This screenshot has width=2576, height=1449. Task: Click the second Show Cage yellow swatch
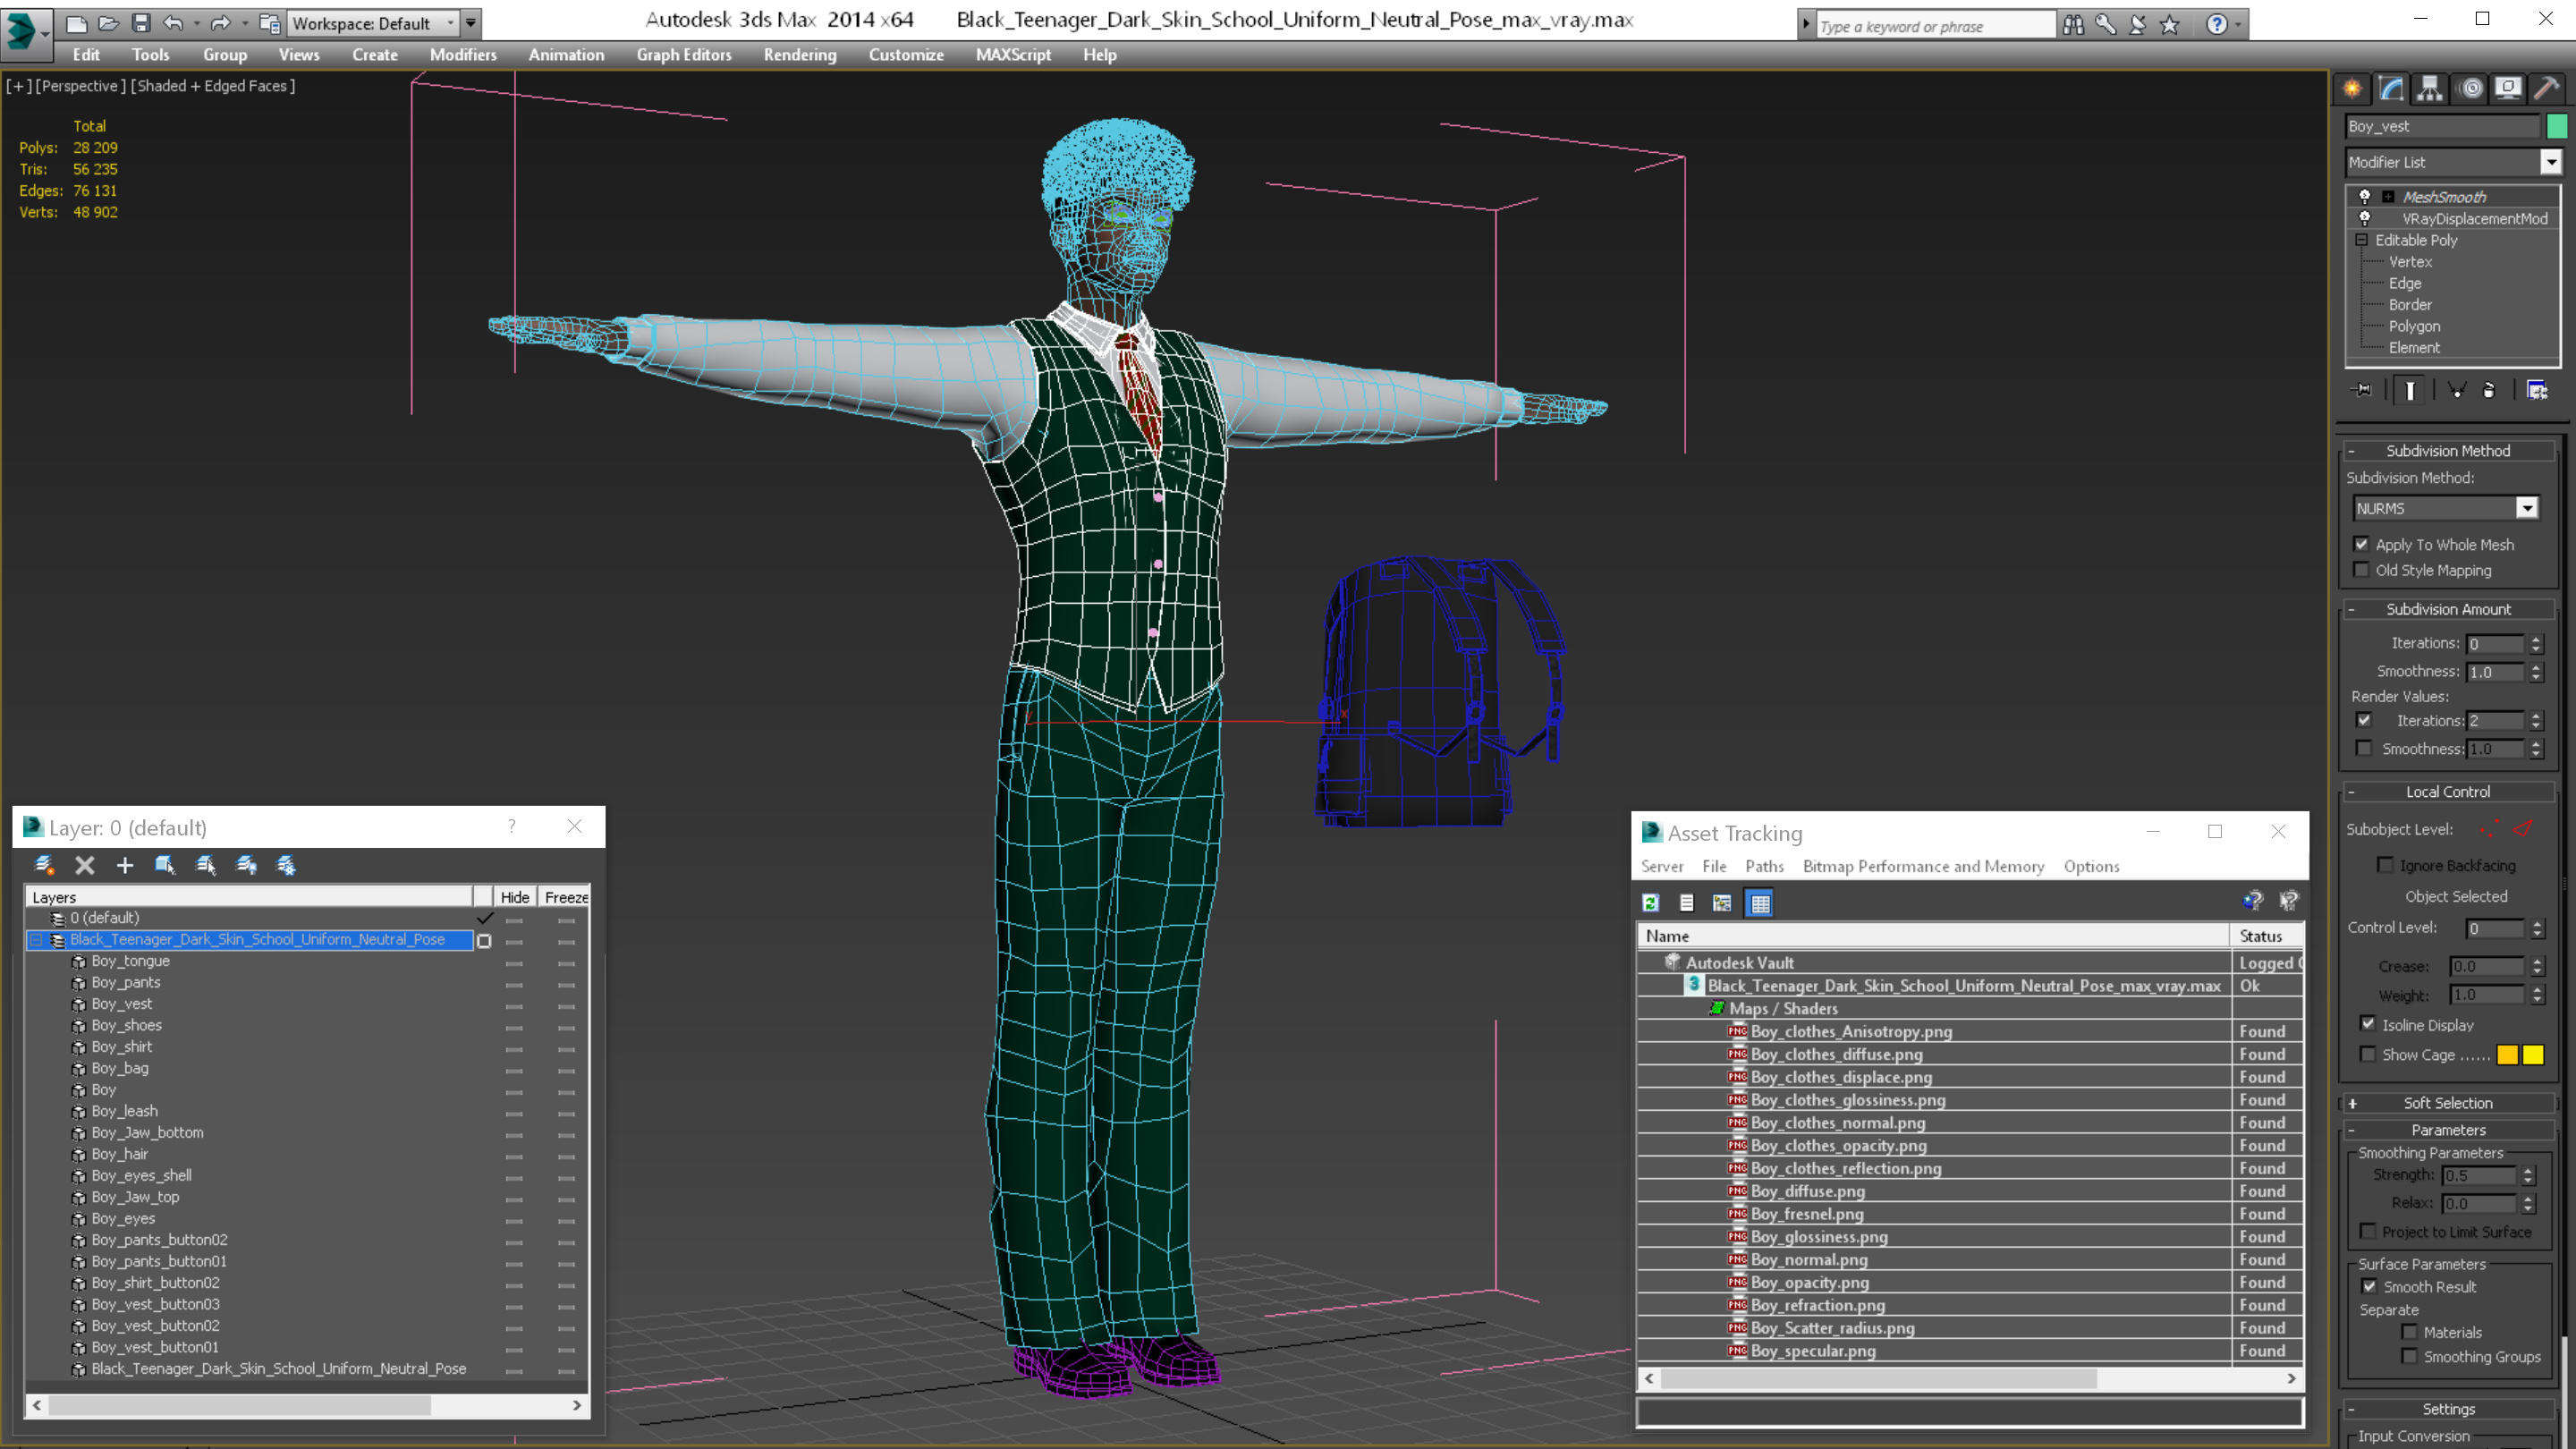[2532, 1054]
